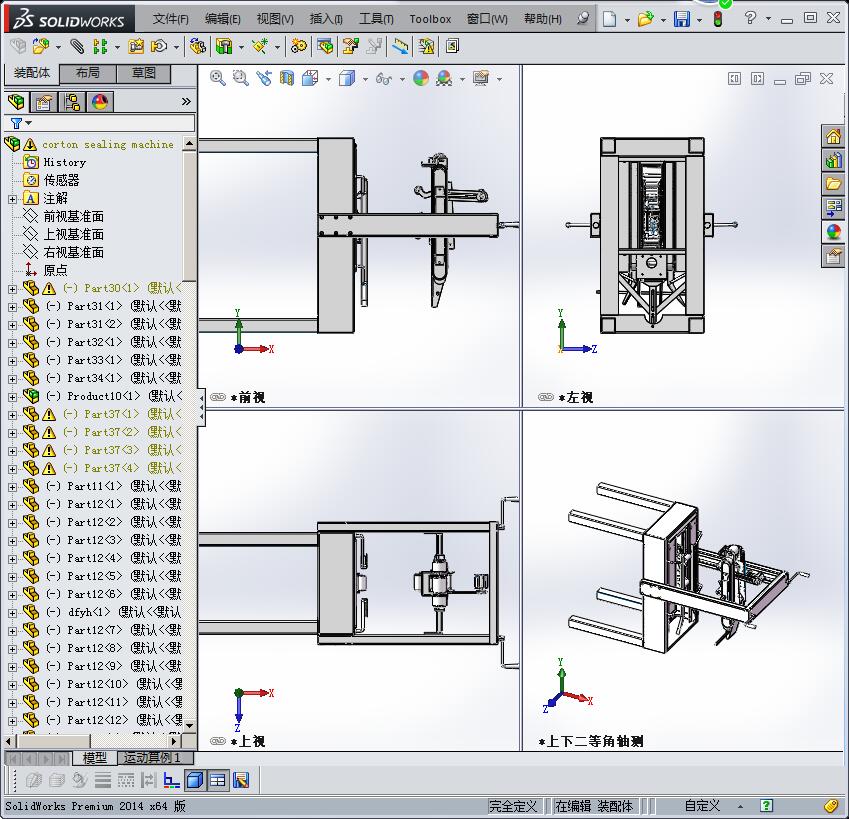Click Show Hidden Components icon

pos(198,47)
